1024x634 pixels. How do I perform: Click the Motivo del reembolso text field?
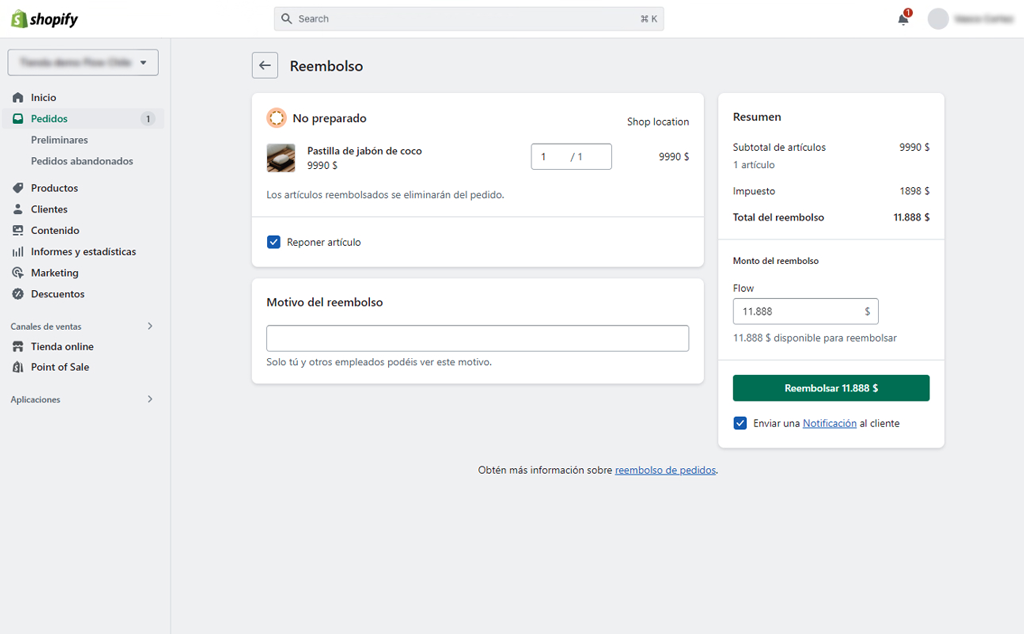477,338
